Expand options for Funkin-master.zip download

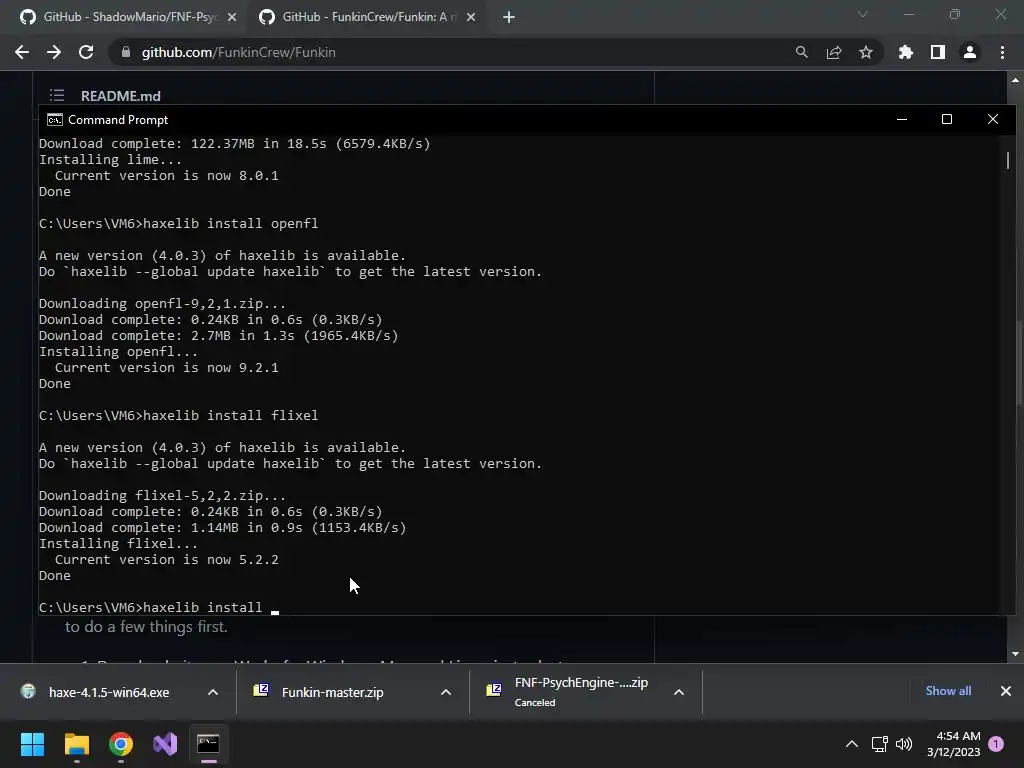point(446,692)
